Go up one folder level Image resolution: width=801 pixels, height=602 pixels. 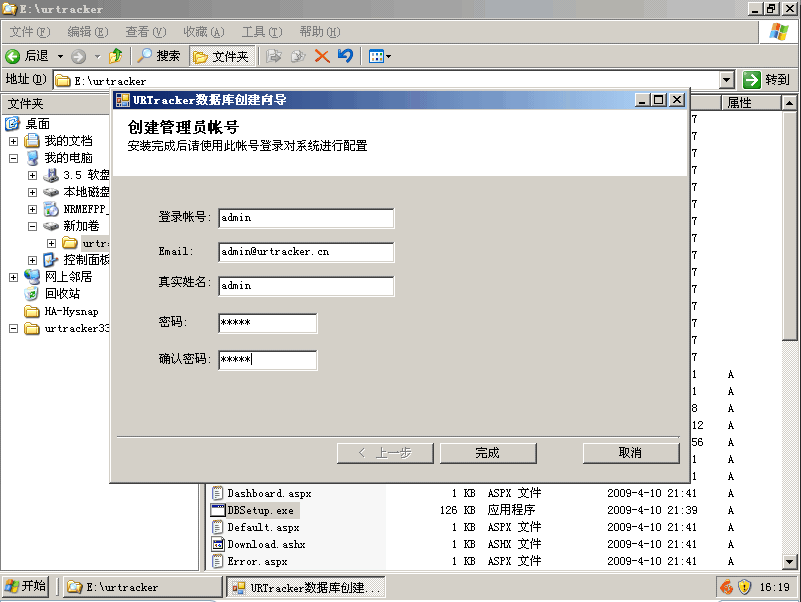[116, 56]
